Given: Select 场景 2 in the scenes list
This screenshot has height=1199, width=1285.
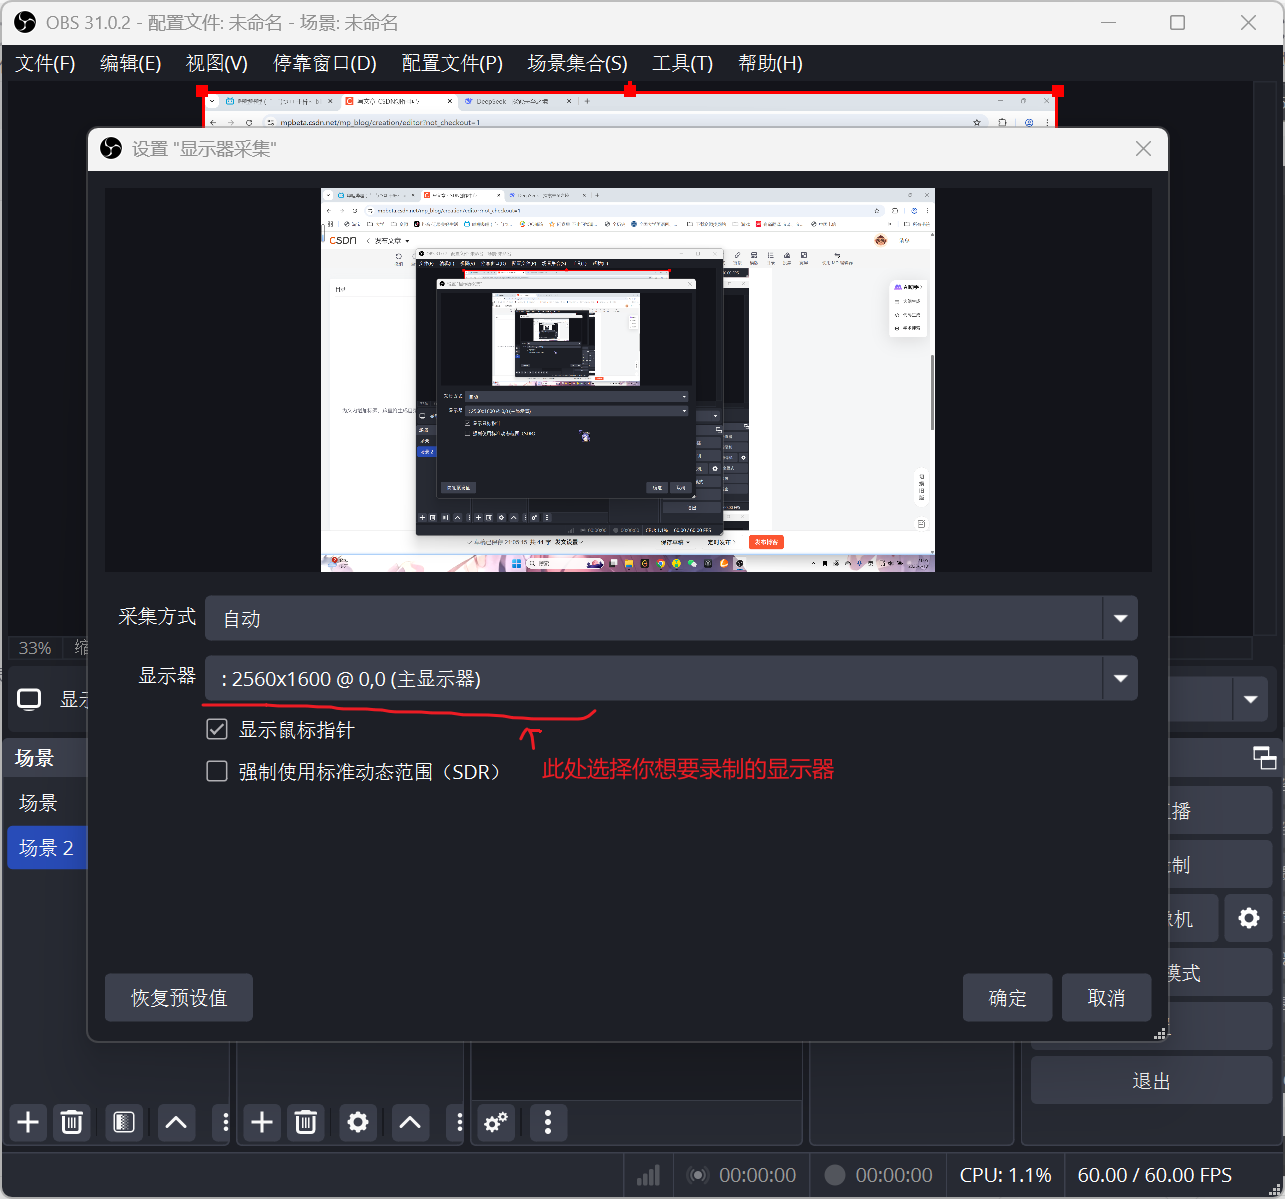Looking at the screenshot, I should 47,847.
